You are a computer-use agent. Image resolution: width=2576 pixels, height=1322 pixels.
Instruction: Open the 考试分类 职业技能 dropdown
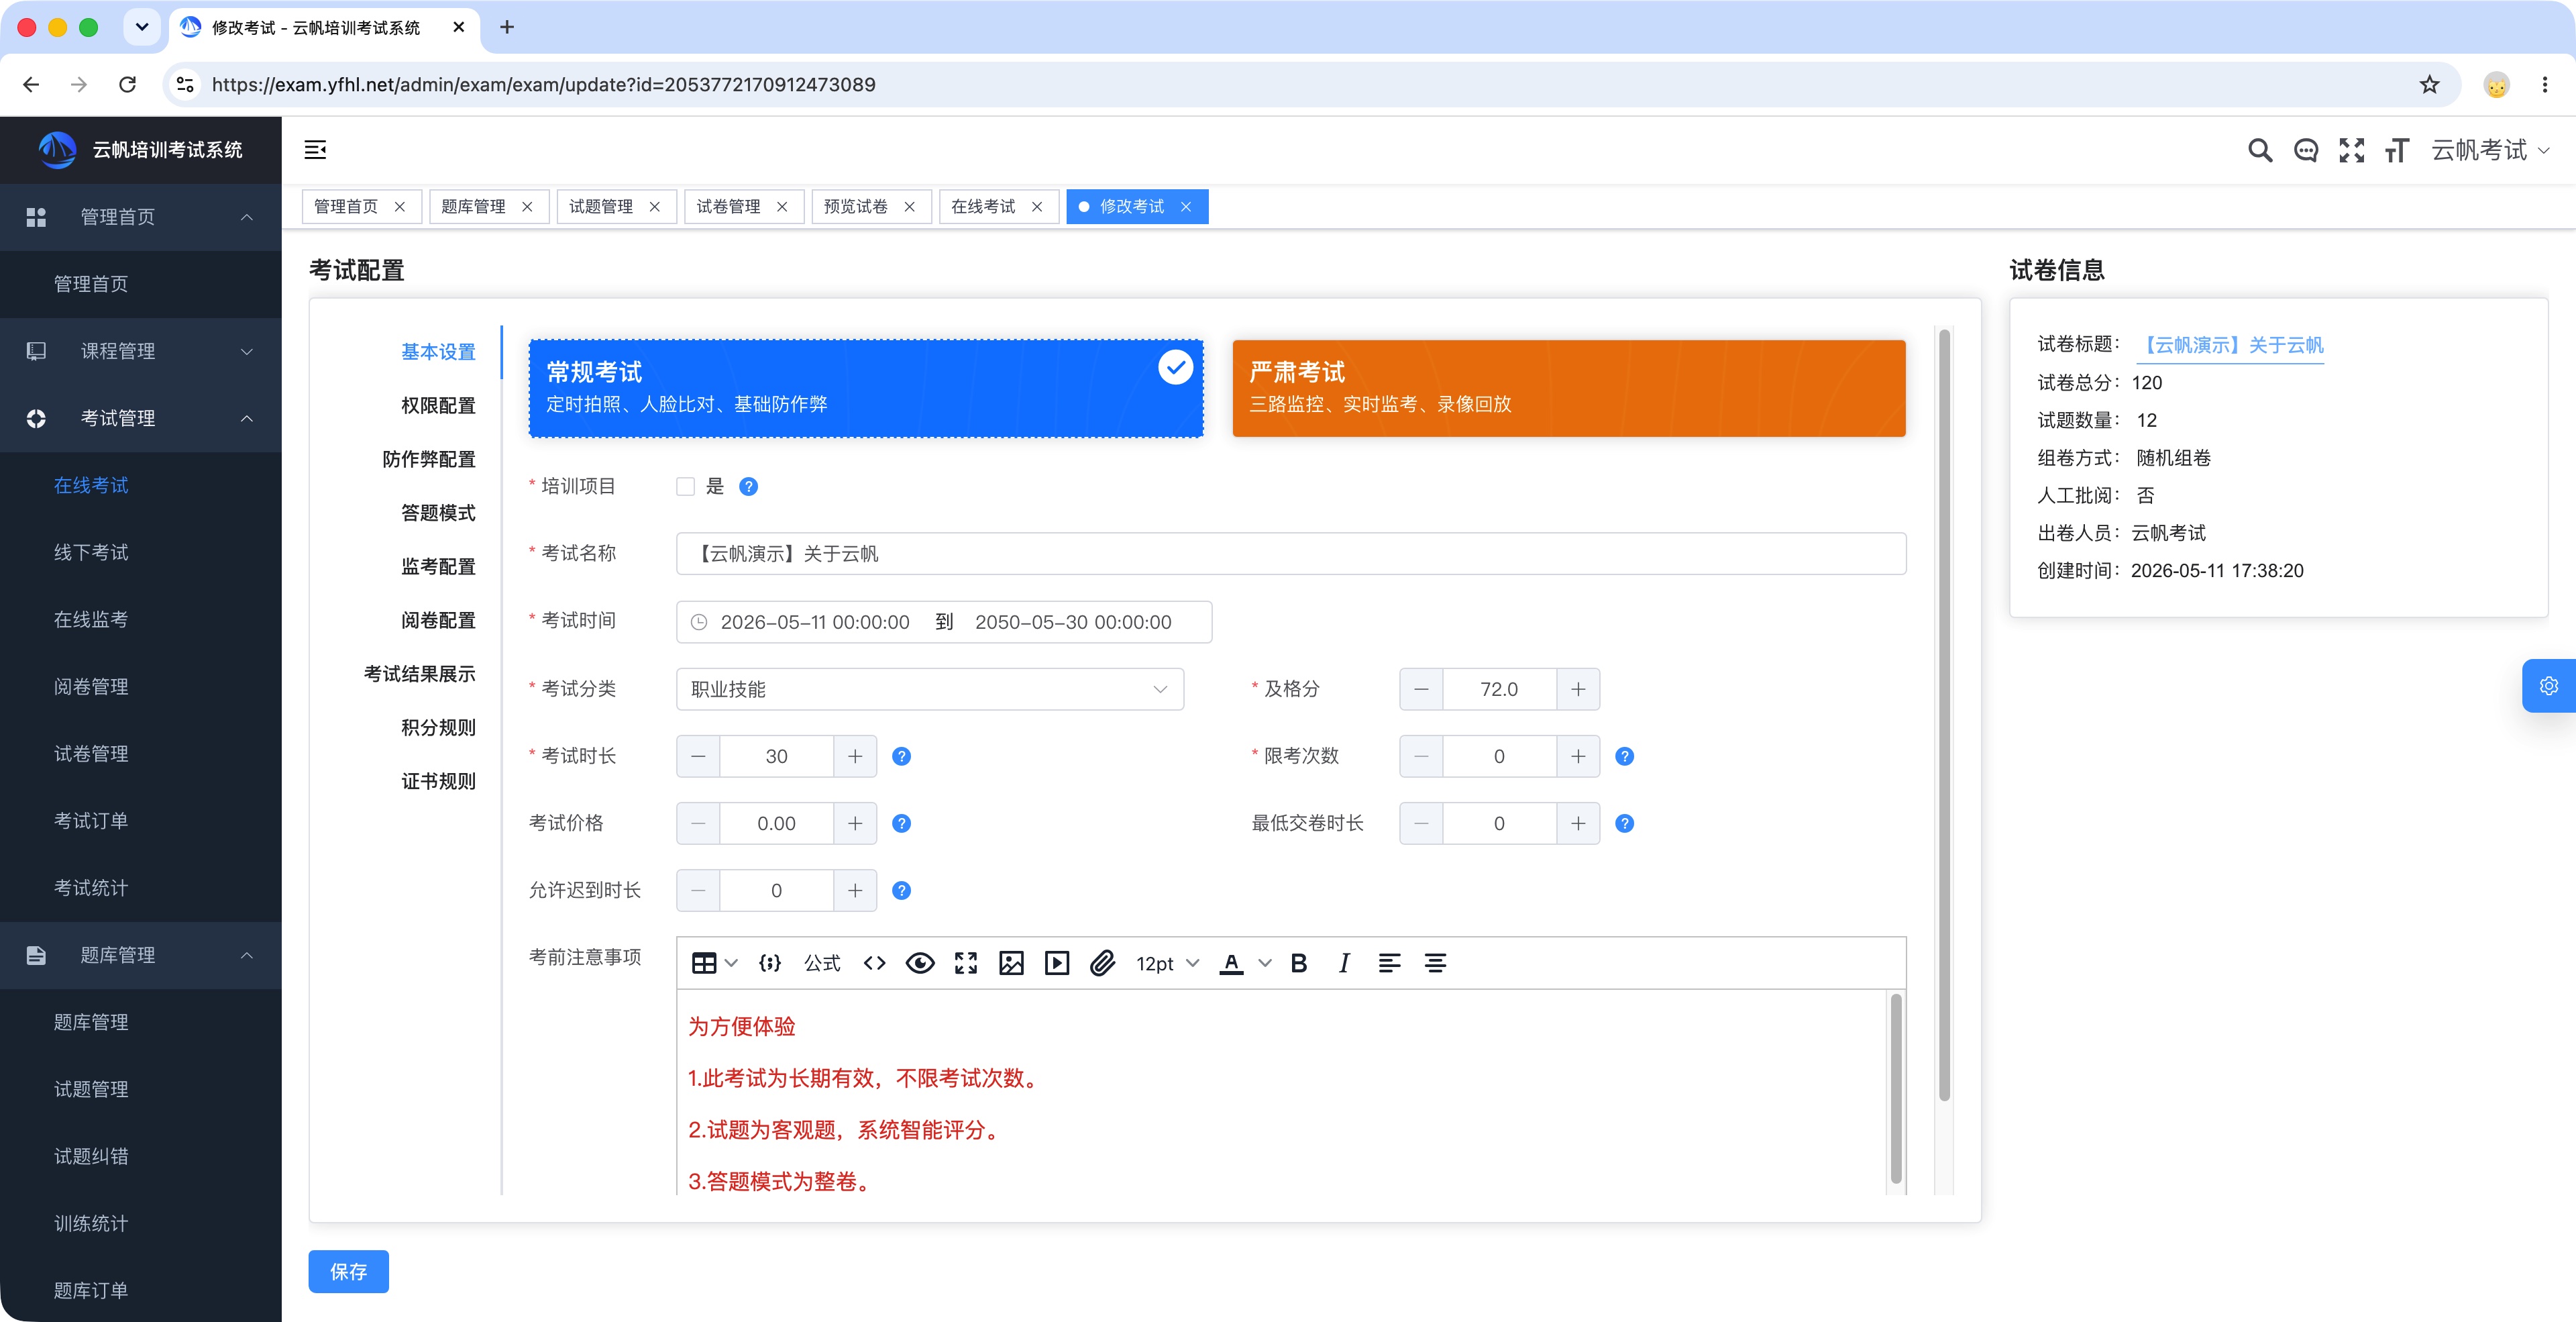(930, 689)
